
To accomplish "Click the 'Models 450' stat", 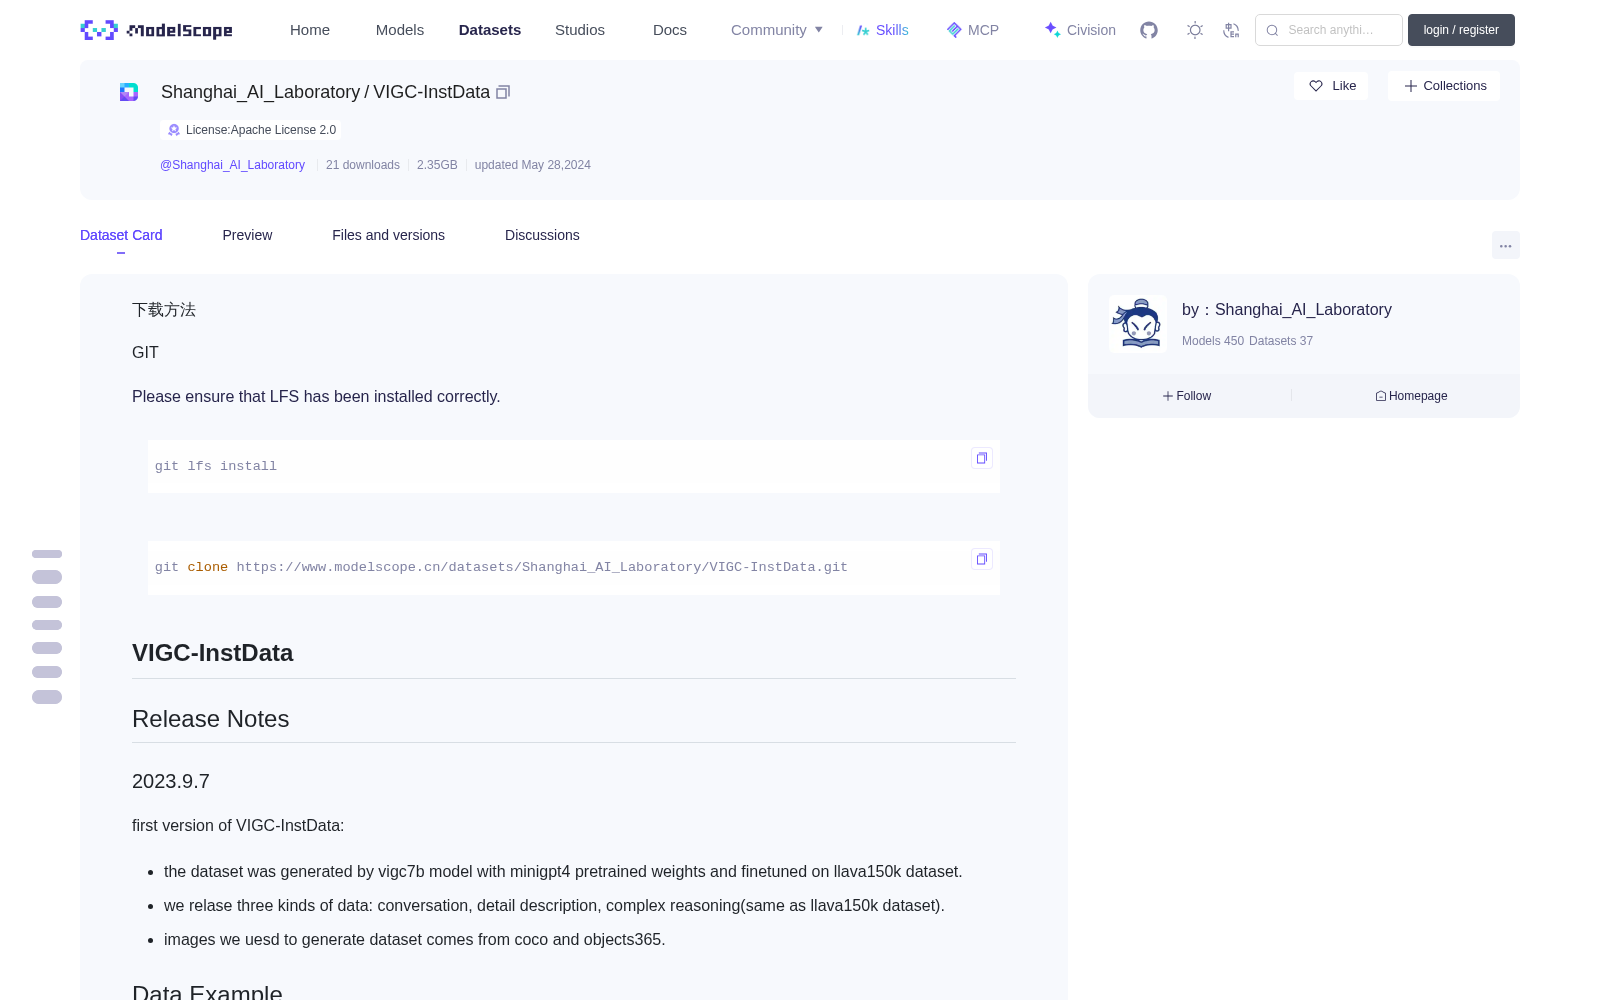I will coord(1213,341).
